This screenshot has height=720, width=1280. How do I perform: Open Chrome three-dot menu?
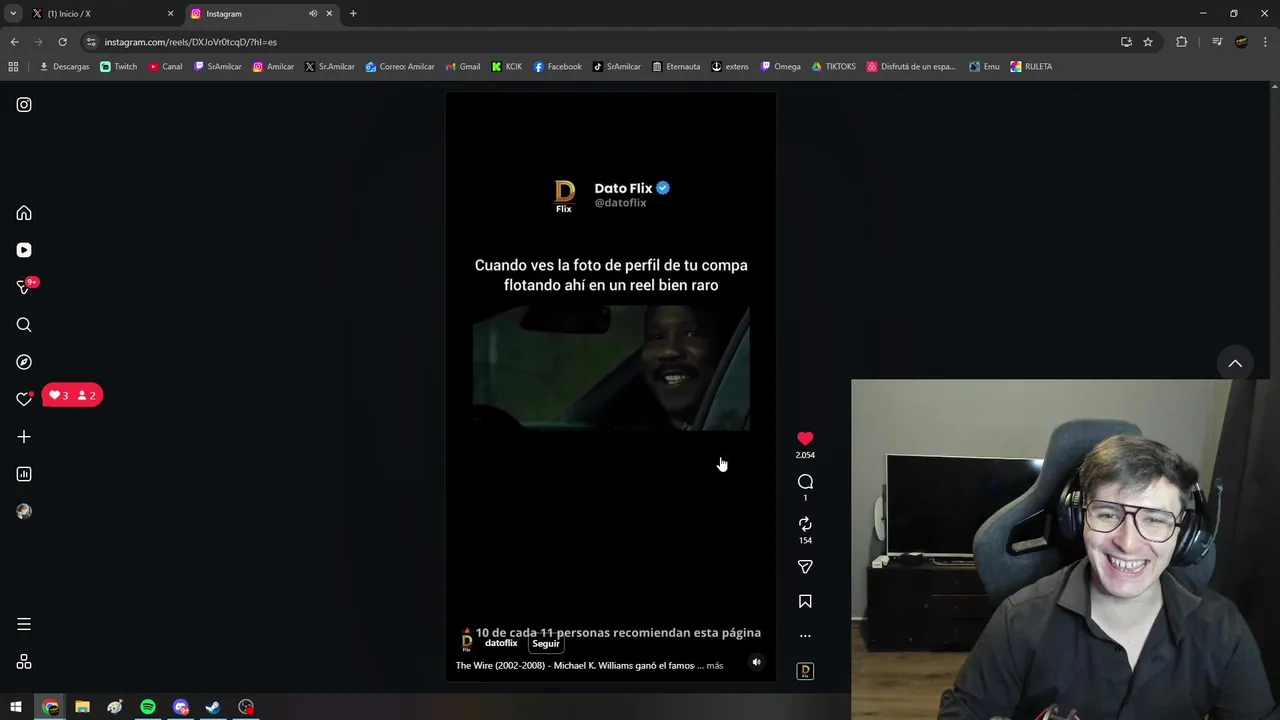tap(1265, 42)
